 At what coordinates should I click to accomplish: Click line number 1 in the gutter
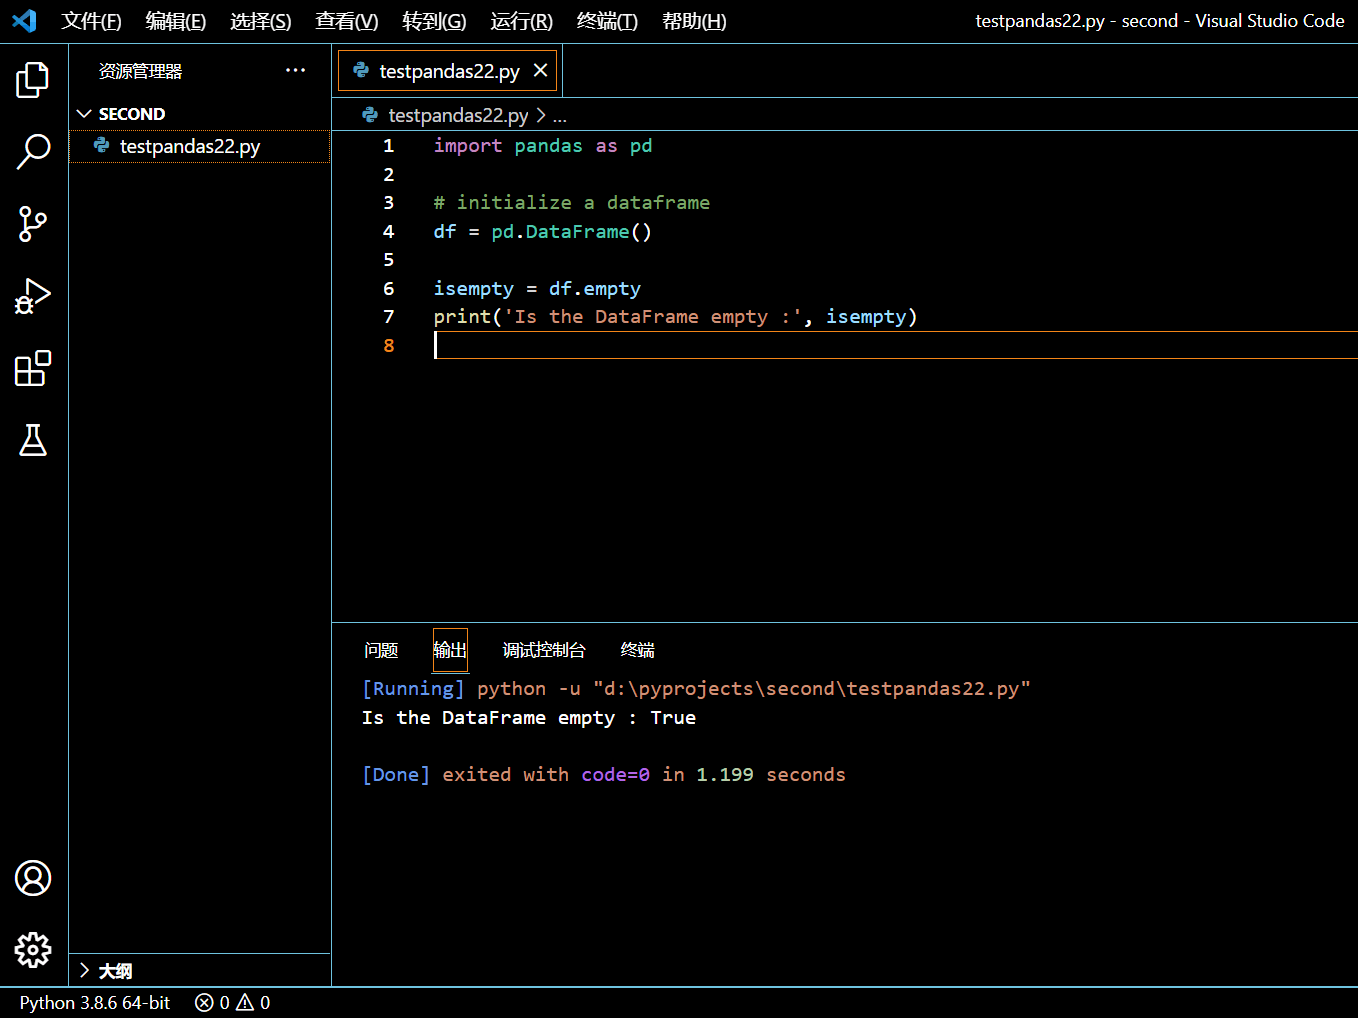[x=389, y=146]
